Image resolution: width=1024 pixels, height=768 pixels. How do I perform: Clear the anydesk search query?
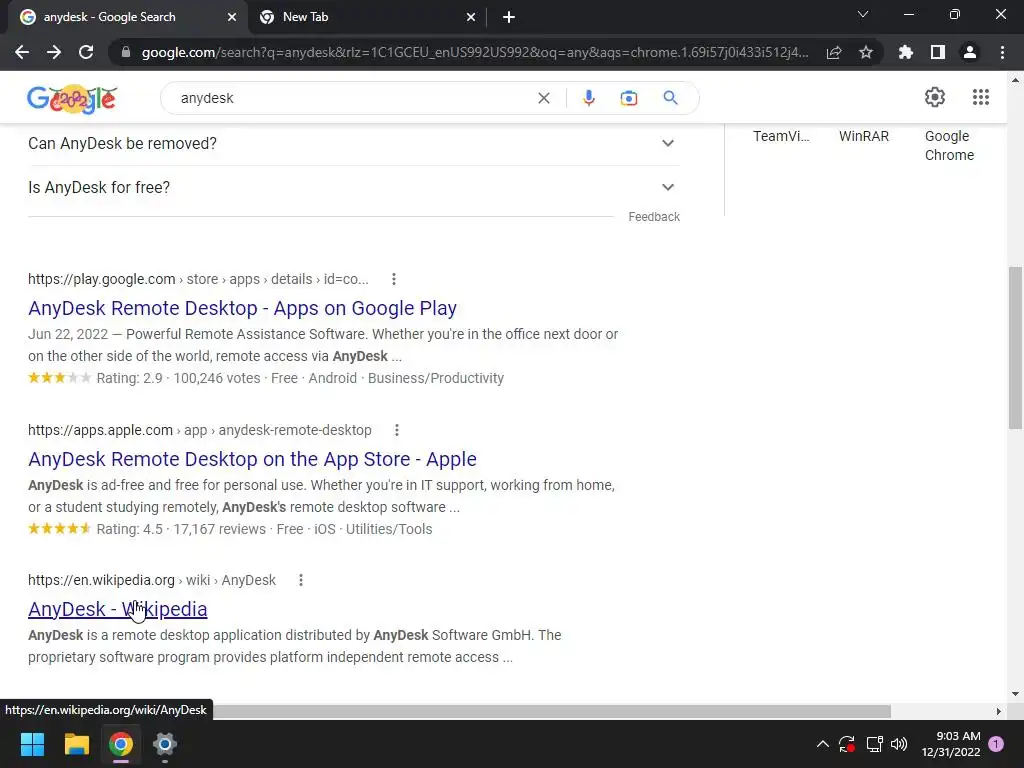coord(544,98)
